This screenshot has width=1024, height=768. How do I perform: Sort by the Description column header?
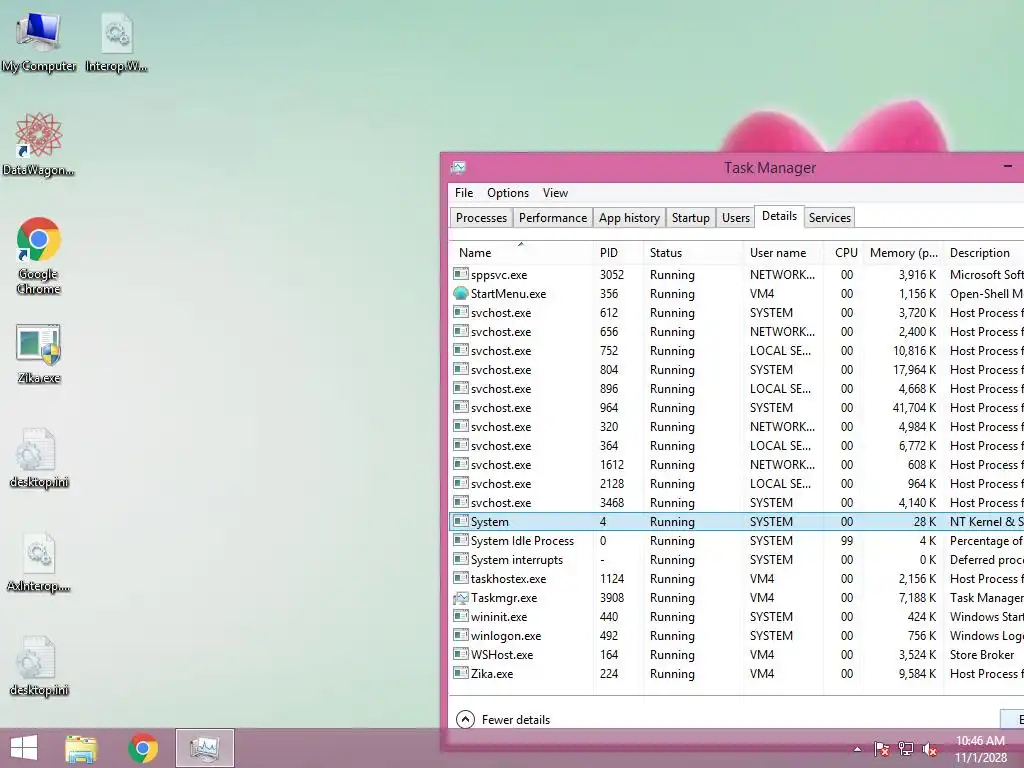click(984, 253)
